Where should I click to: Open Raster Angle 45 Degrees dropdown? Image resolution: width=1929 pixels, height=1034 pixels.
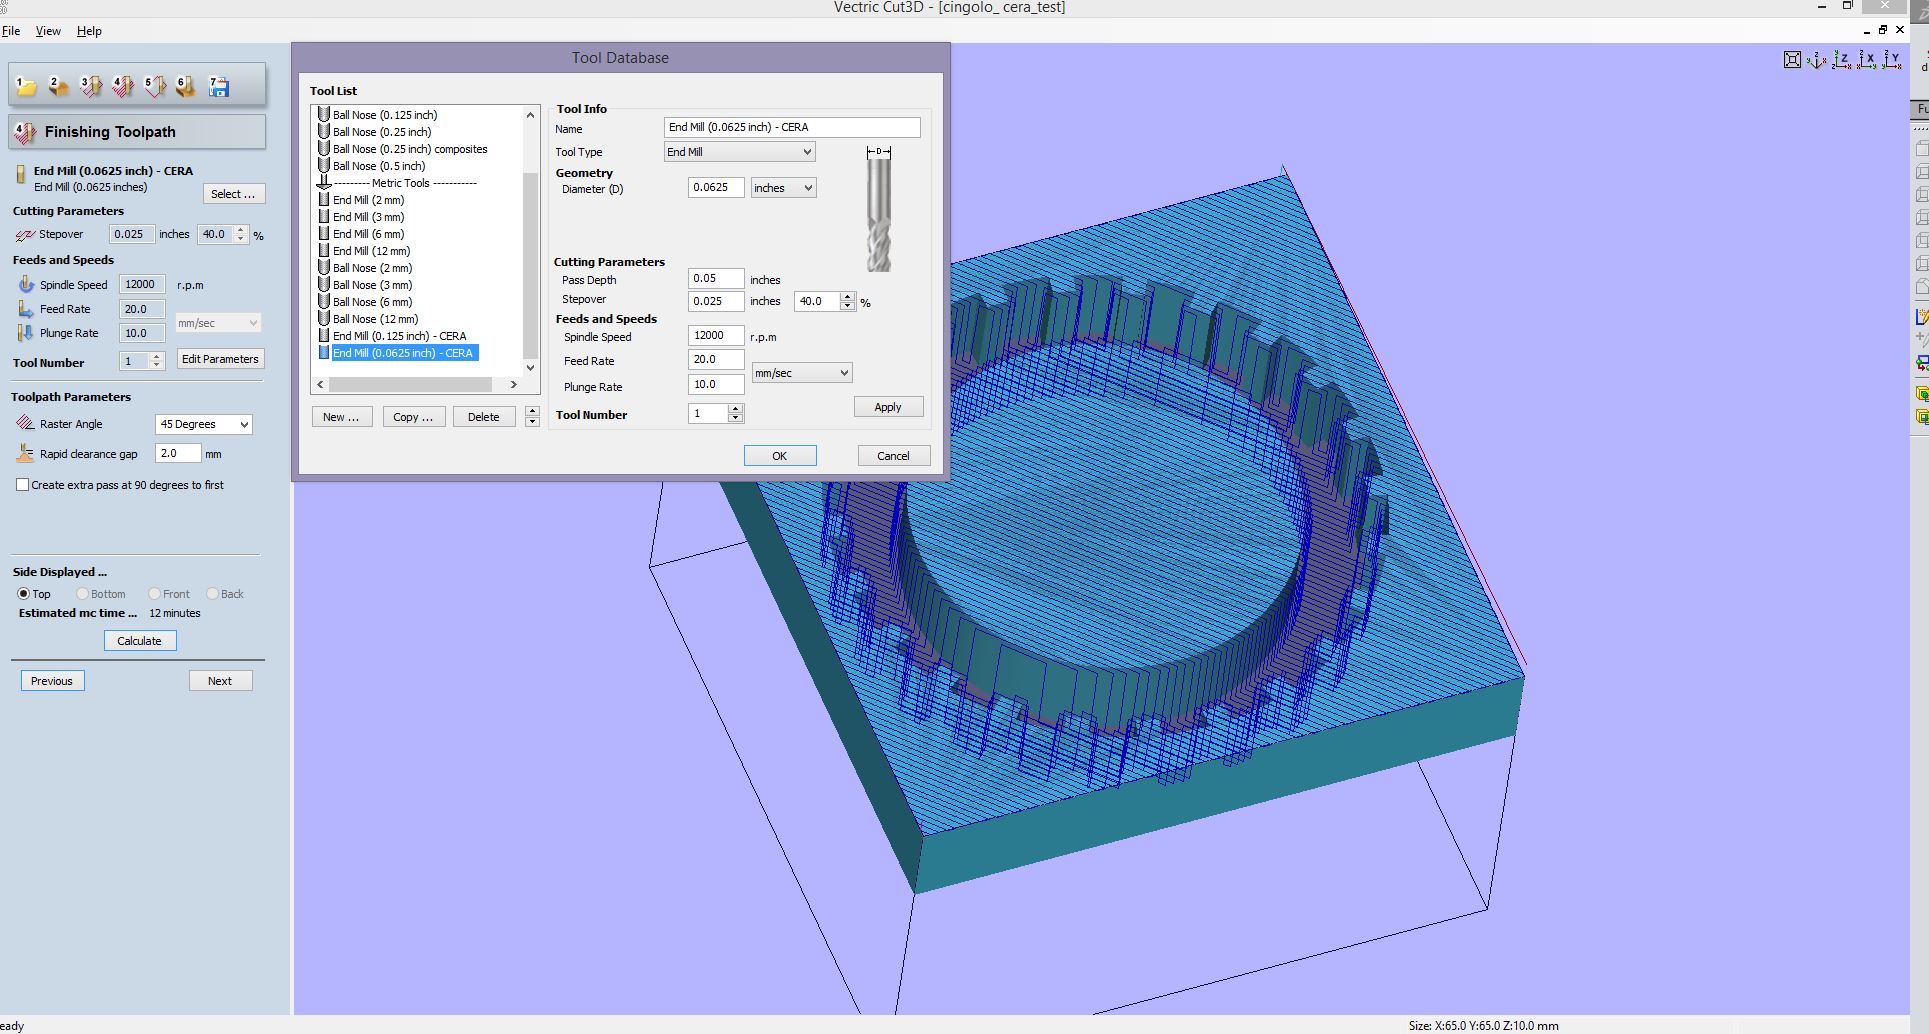204,424
